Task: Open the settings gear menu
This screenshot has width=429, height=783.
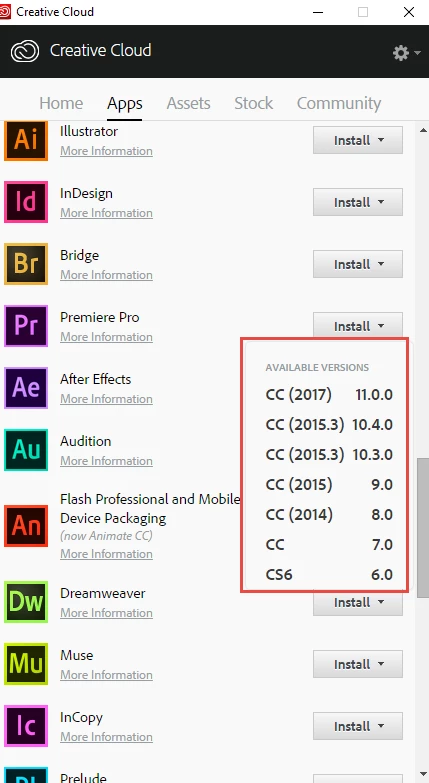Action: click(406, 52)
